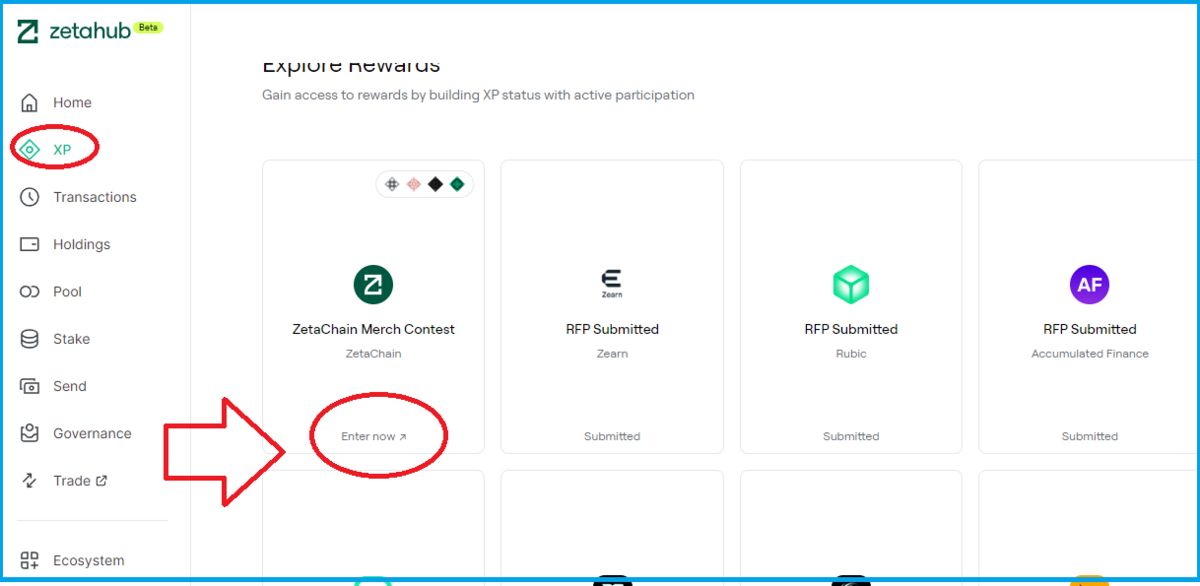Click the Pool icon in sidebar

[30, 292]
